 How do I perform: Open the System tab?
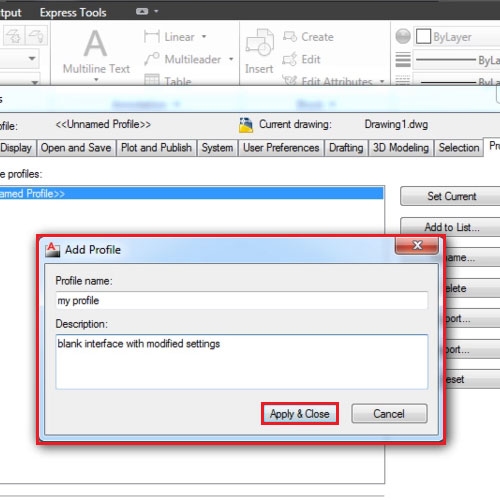[x=217, y=148]
